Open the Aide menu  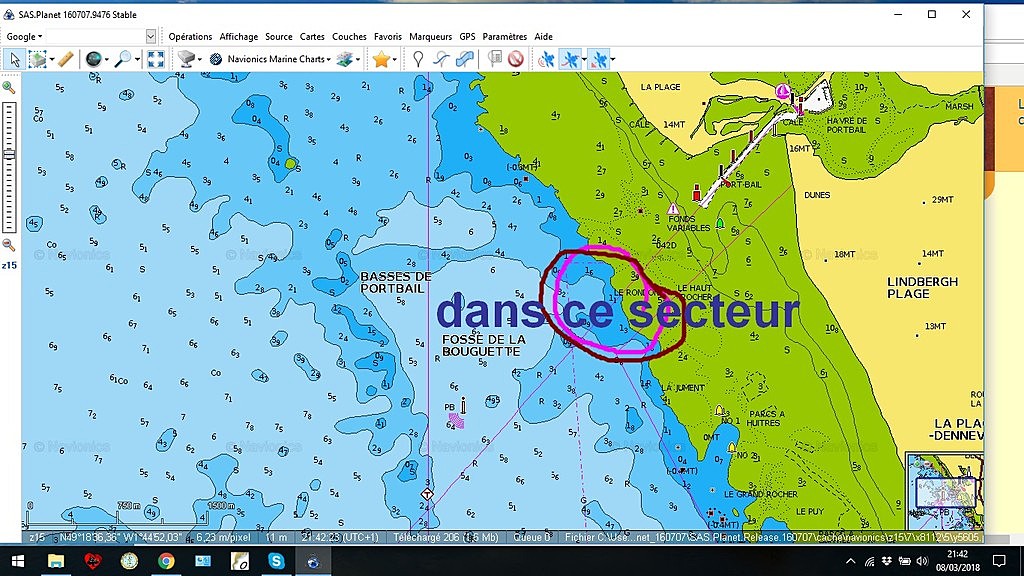click(x=543, y=37)
